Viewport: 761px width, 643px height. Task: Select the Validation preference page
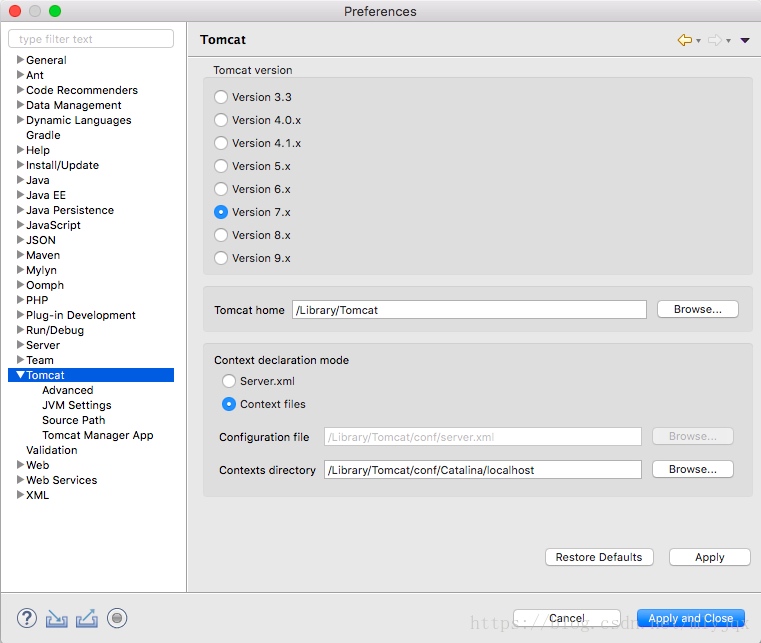click(x=51, y=450)
